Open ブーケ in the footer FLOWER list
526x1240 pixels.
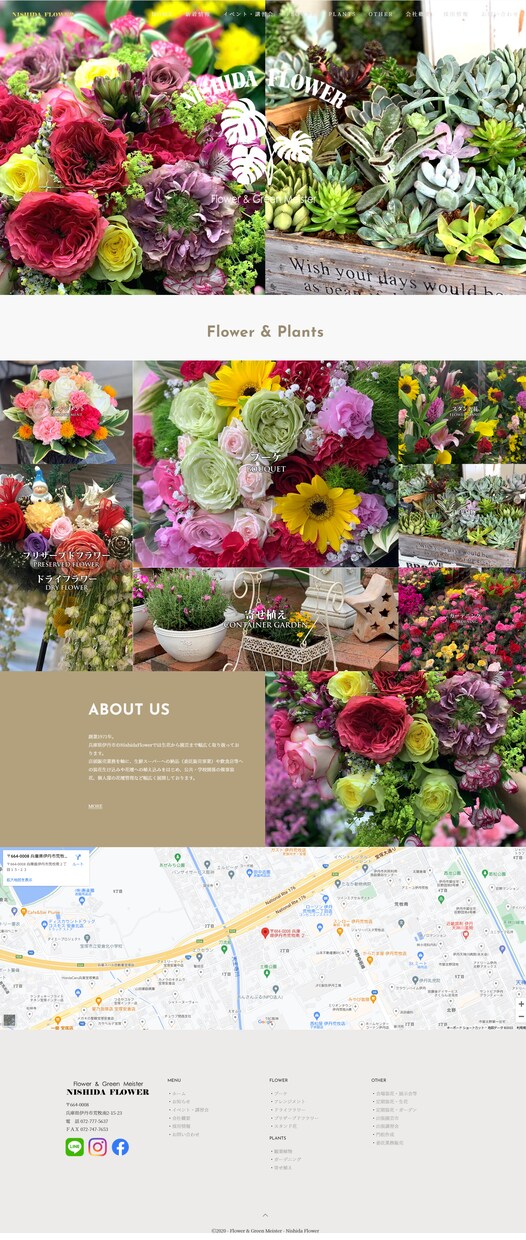279,1093
